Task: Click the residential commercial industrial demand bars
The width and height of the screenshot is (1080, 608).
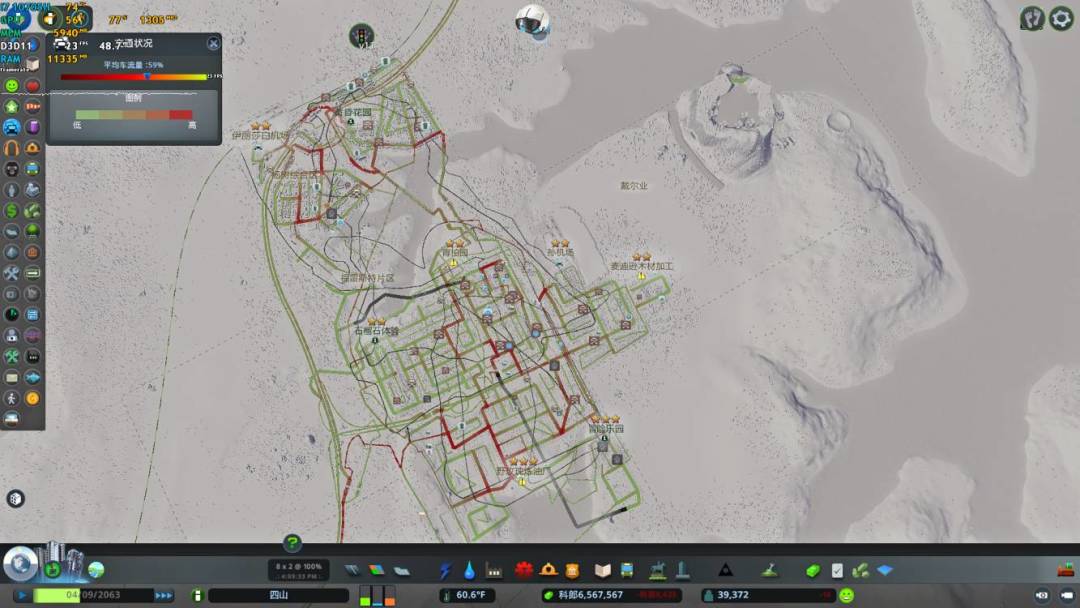Action: tap(377, 595)
